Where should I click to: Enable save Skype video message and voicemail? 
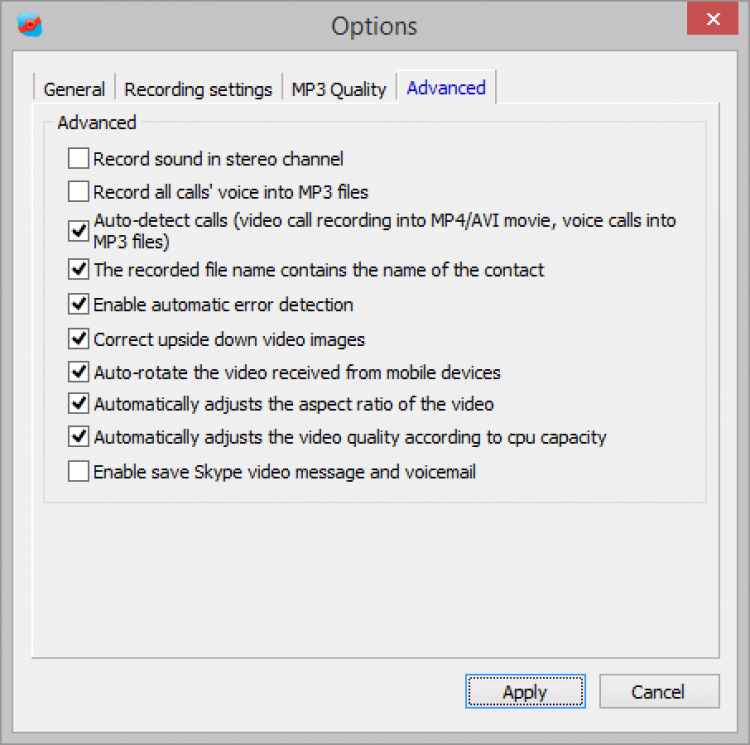point(78,471)
